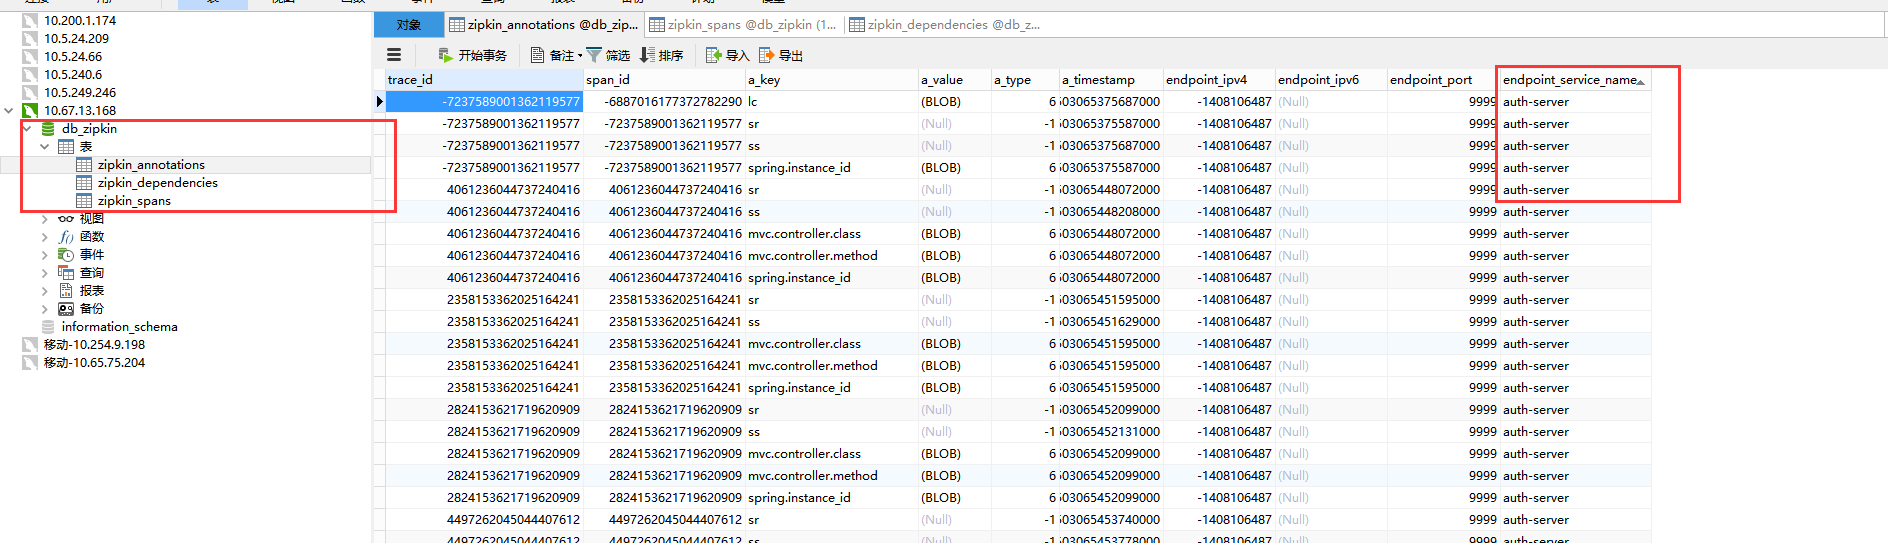Click the 函数 functions f() icon
This screenshot has width=1888, height=543.
click(66, 236)
